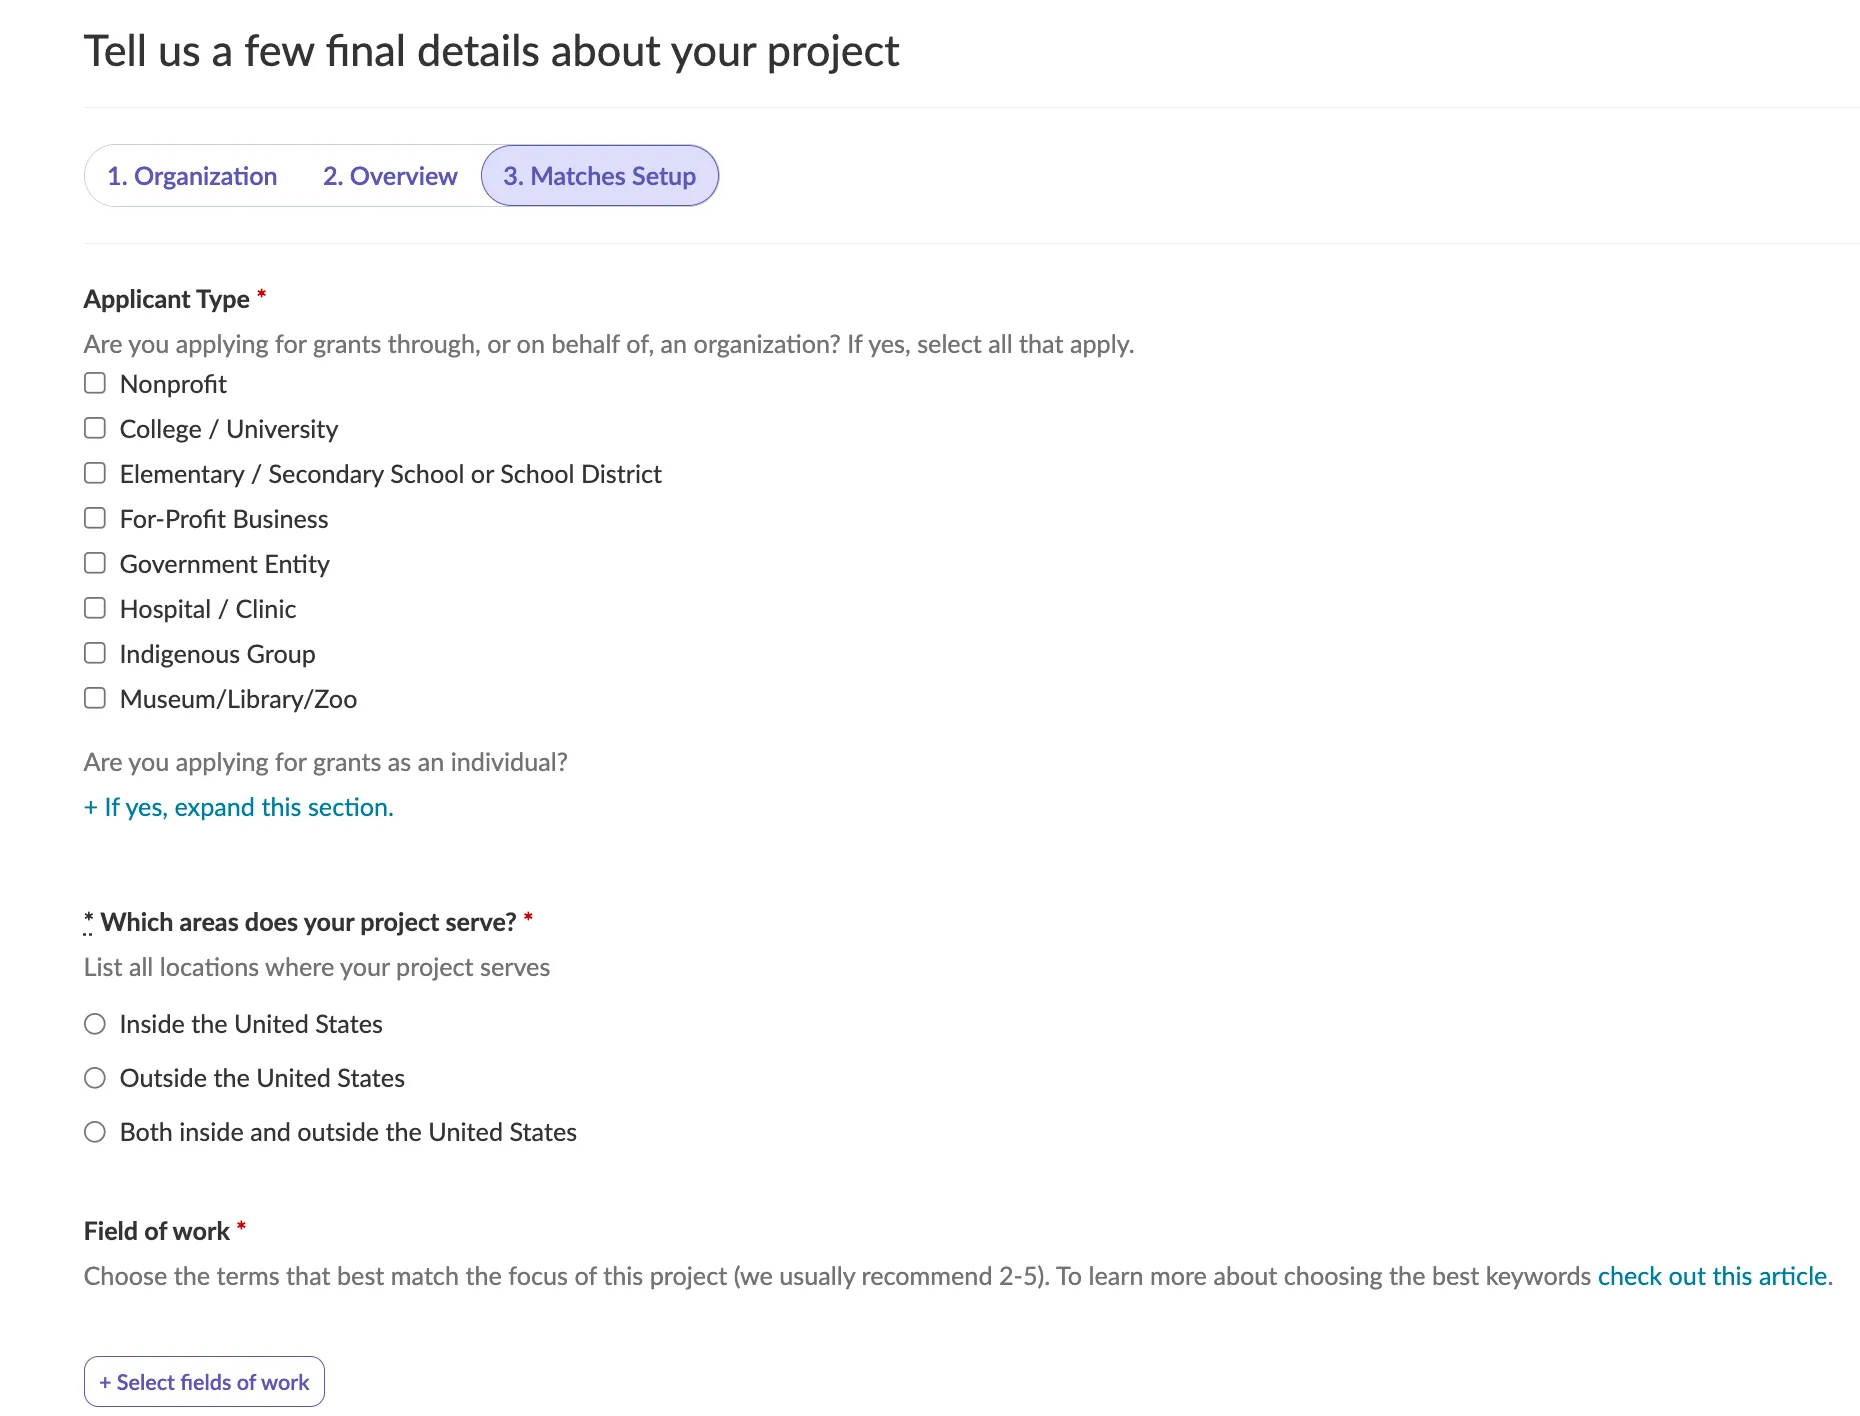
Task: Click the Field of work label
Action: tap(157, 1230)
